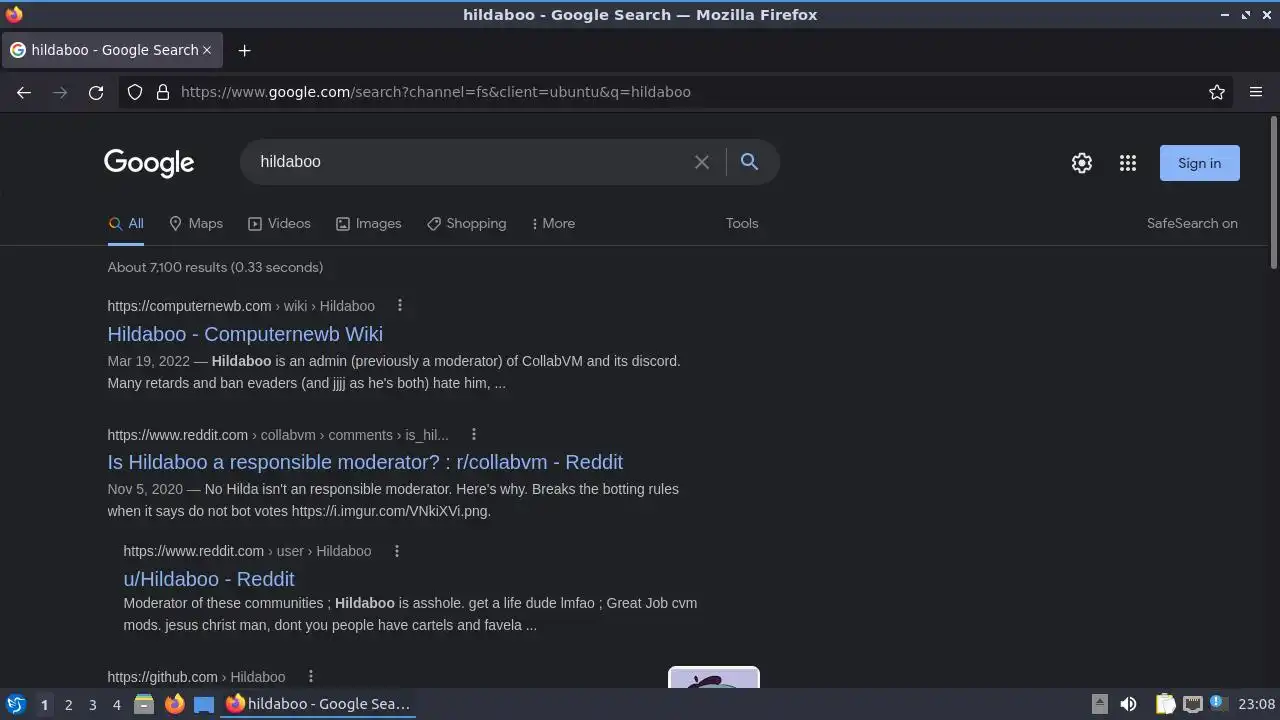Expand the More search categories menu

click(553, 224)
